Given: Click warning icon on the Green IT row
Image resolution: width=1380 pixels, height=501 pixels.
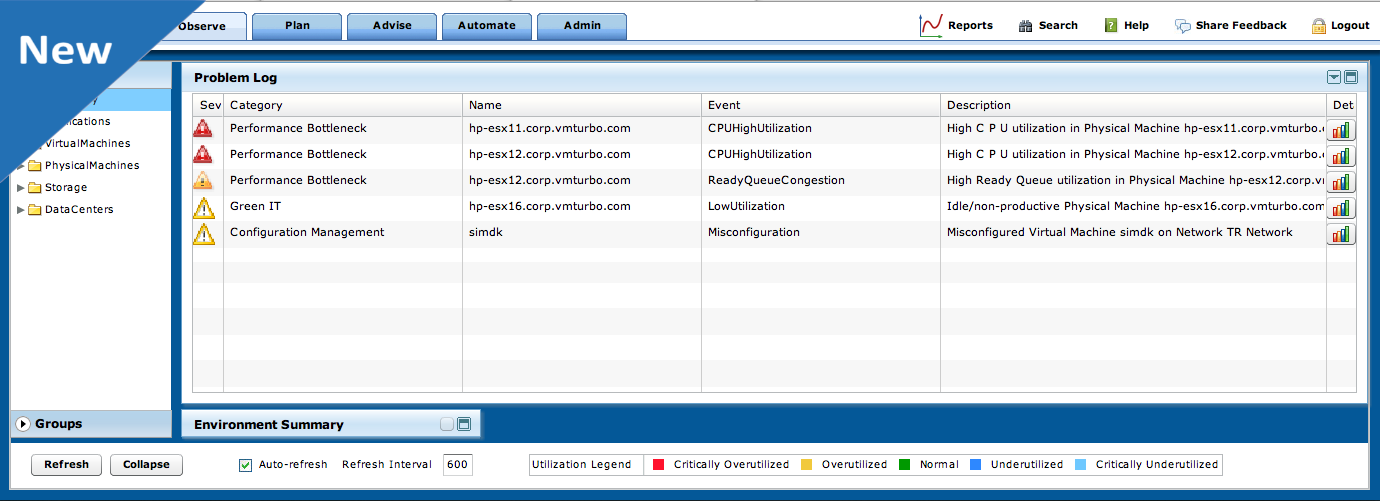Looking at the screenshot, I should coord(204,207).
